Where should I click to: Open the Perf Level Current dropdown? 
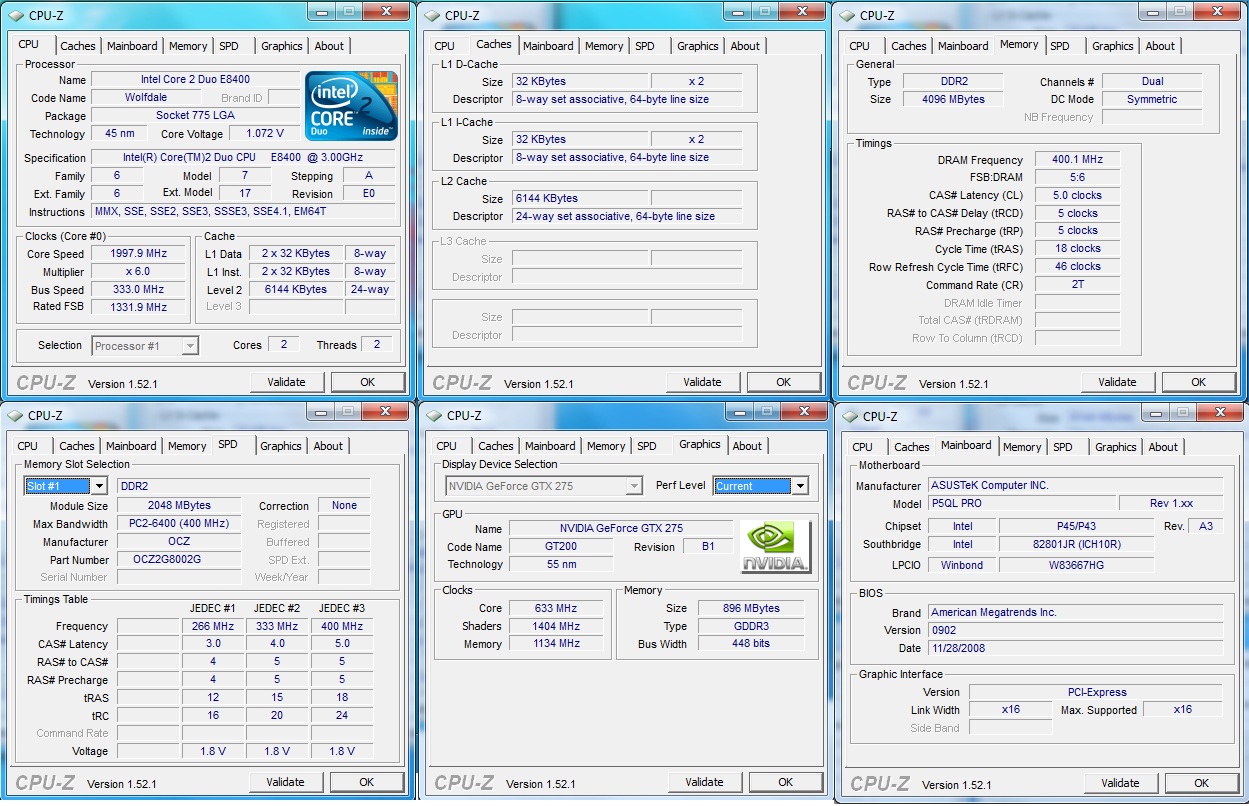point(800,486)
